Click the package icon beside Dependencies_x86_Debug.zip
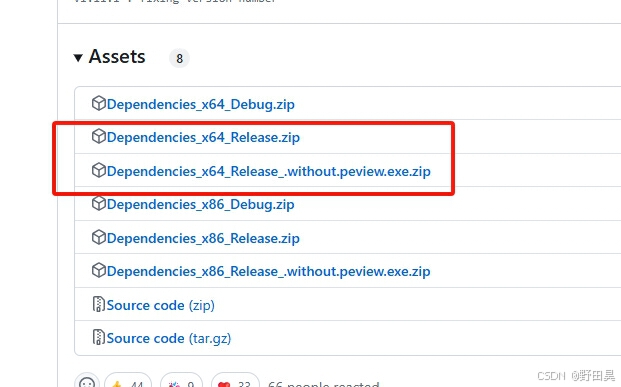Screen dimensions: 621x387 [x=99, y=204]
